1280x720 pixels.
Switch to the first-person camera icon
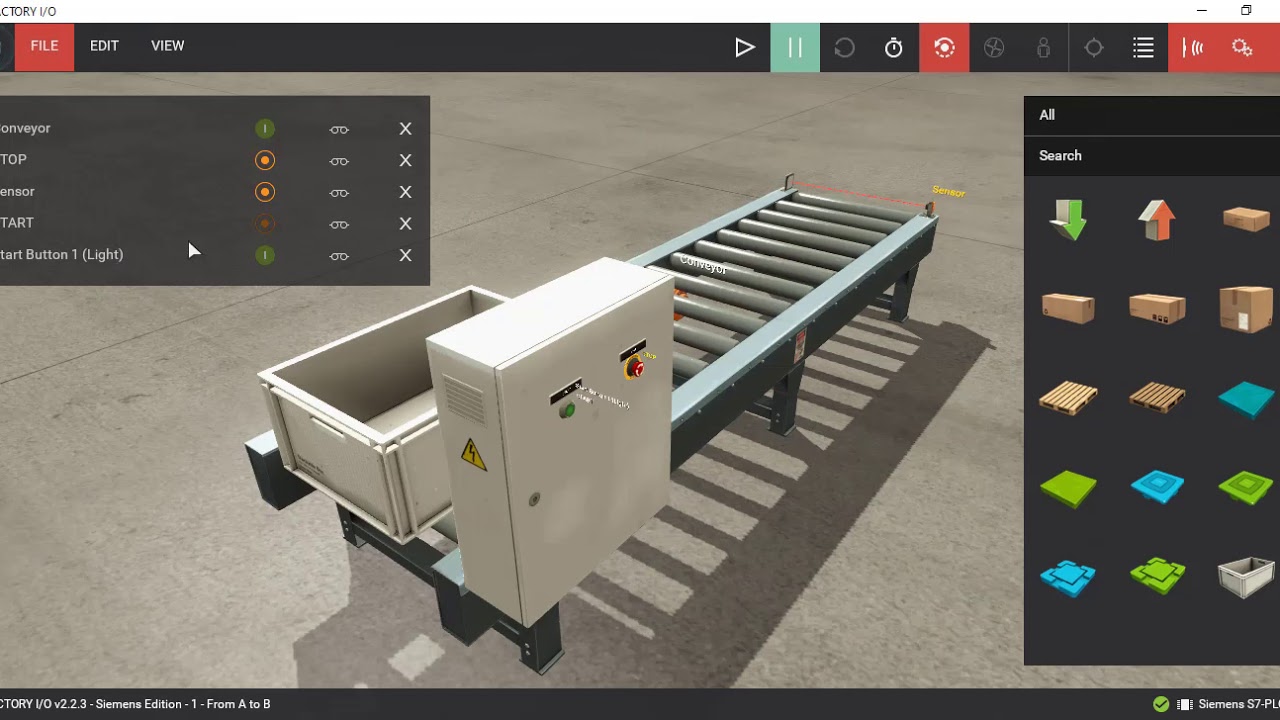click(1044, 47)
